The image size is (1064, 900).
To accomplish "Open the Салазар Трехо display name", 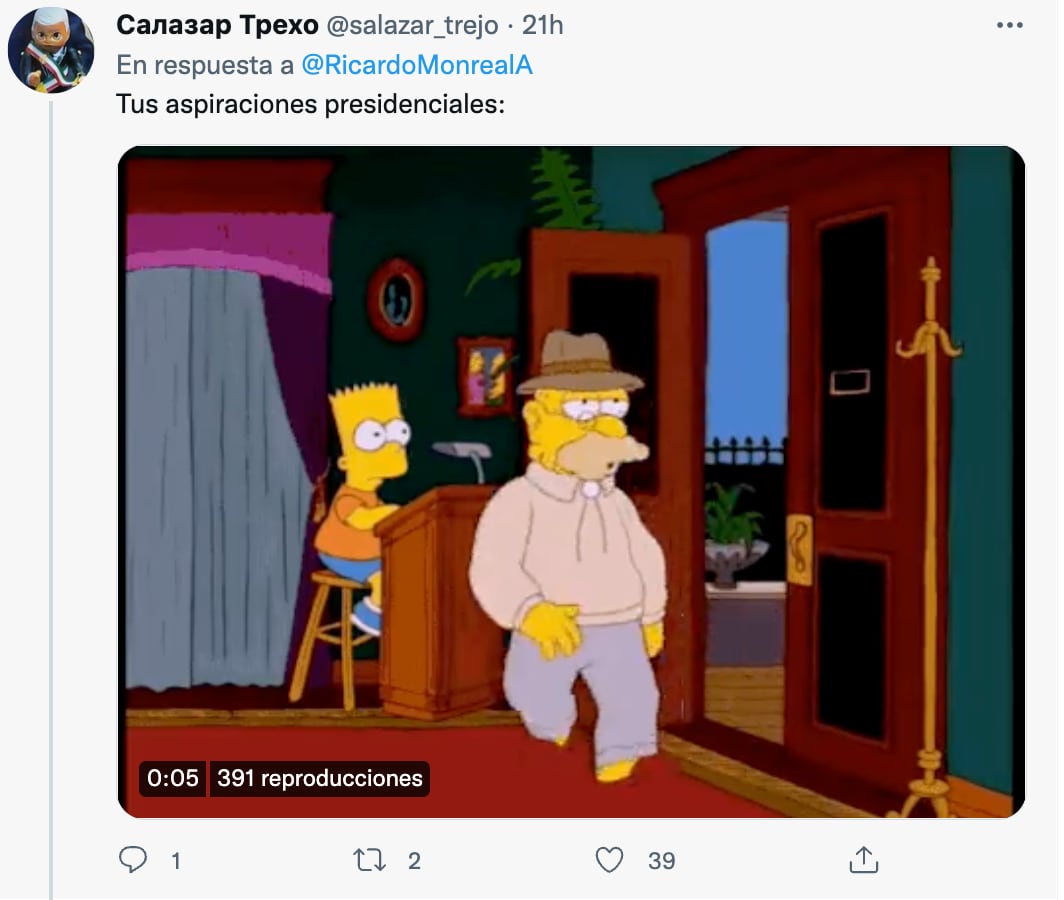I will coord(217,25).
